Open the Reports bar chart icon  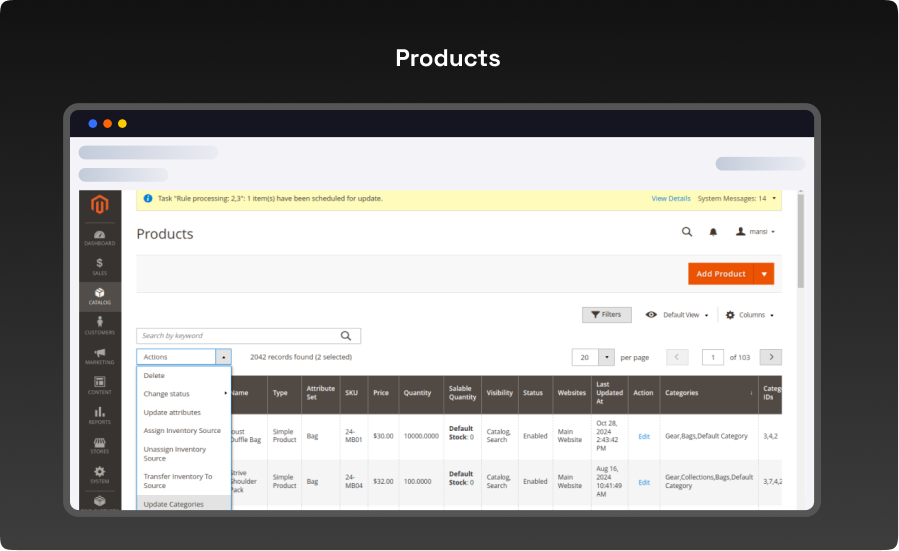point(99,415)
